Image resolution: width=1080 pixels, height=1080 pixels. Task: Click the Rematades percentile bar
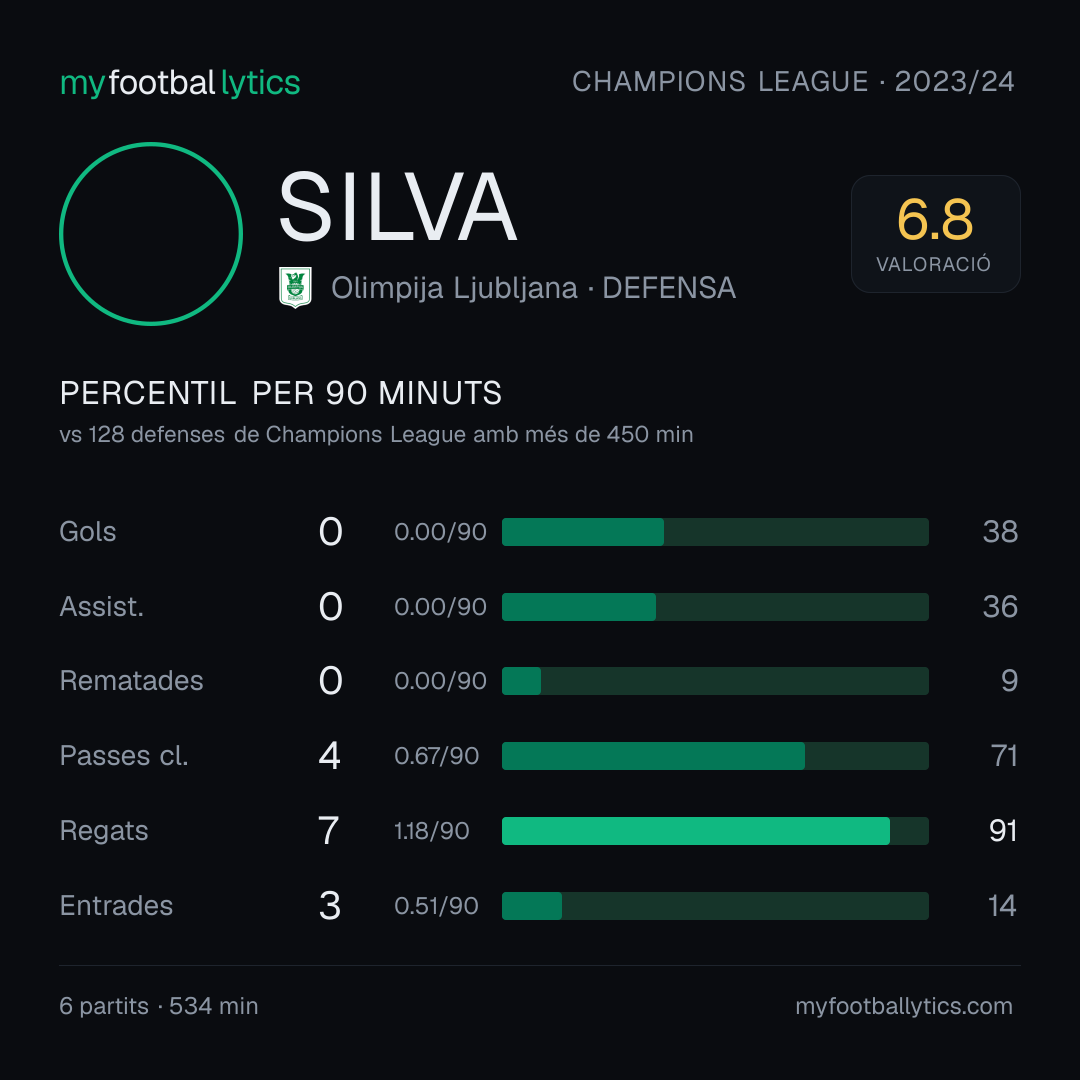pyautogui.click(x=715, y=681)
